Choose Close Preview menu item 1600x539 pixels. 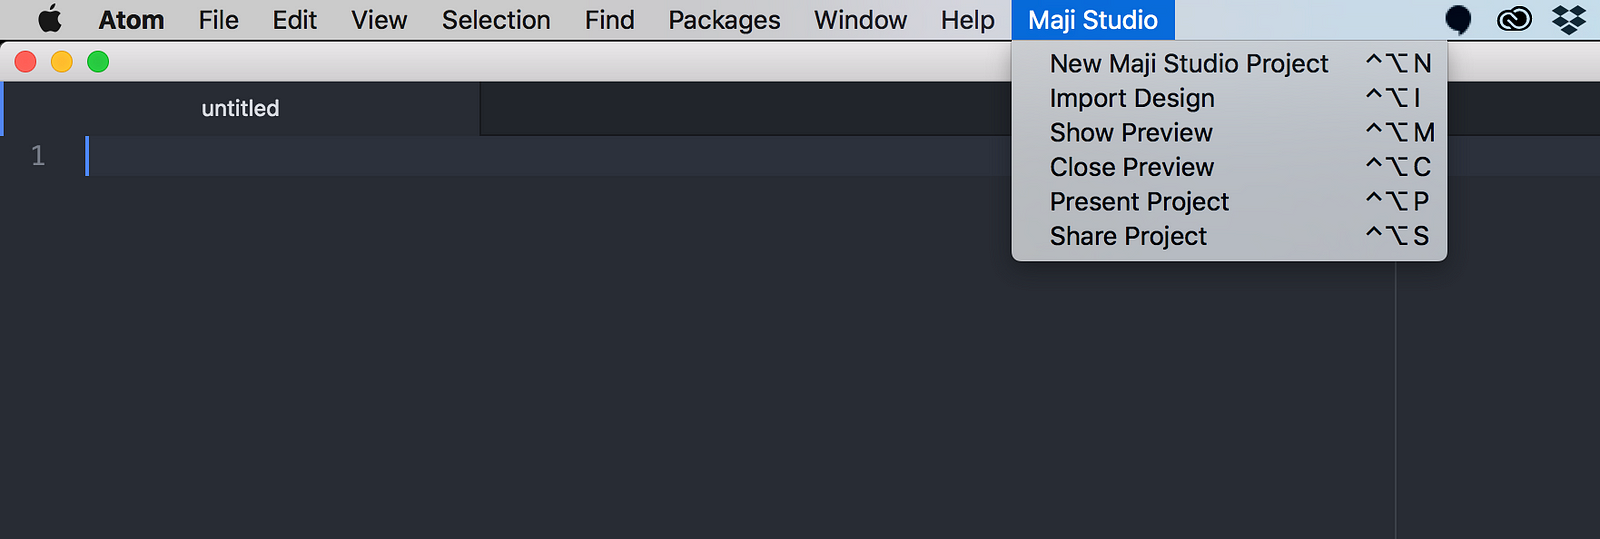pos(1229,167)
